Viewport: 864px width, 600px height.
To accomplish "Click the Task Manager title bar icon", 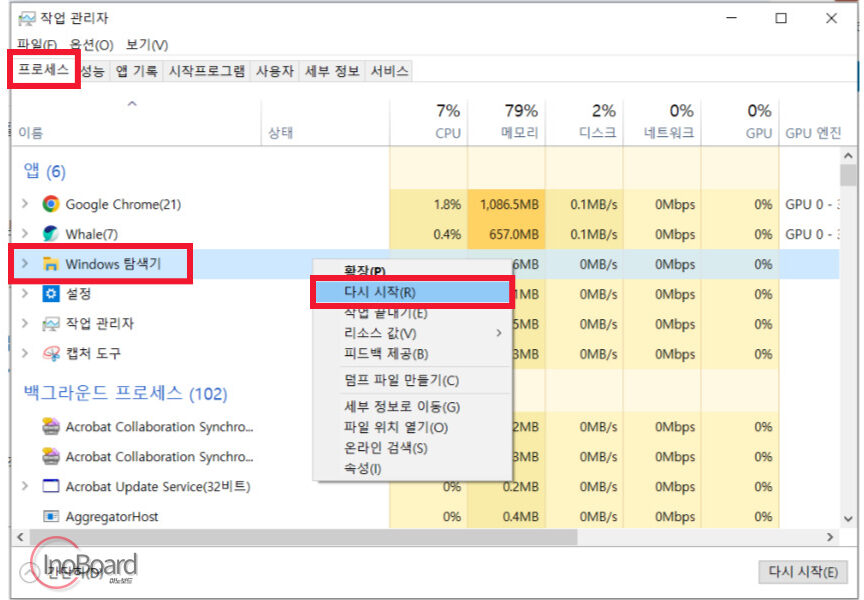I will pyautogui.click(x=26, y=19).
